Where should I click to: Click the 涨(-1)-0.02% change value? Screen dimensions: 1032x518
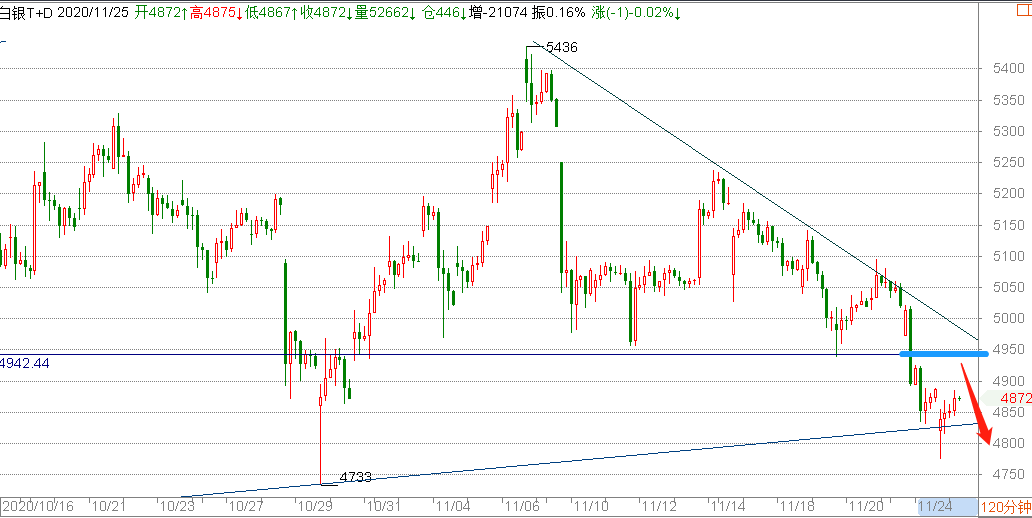[x=636, y=13]
